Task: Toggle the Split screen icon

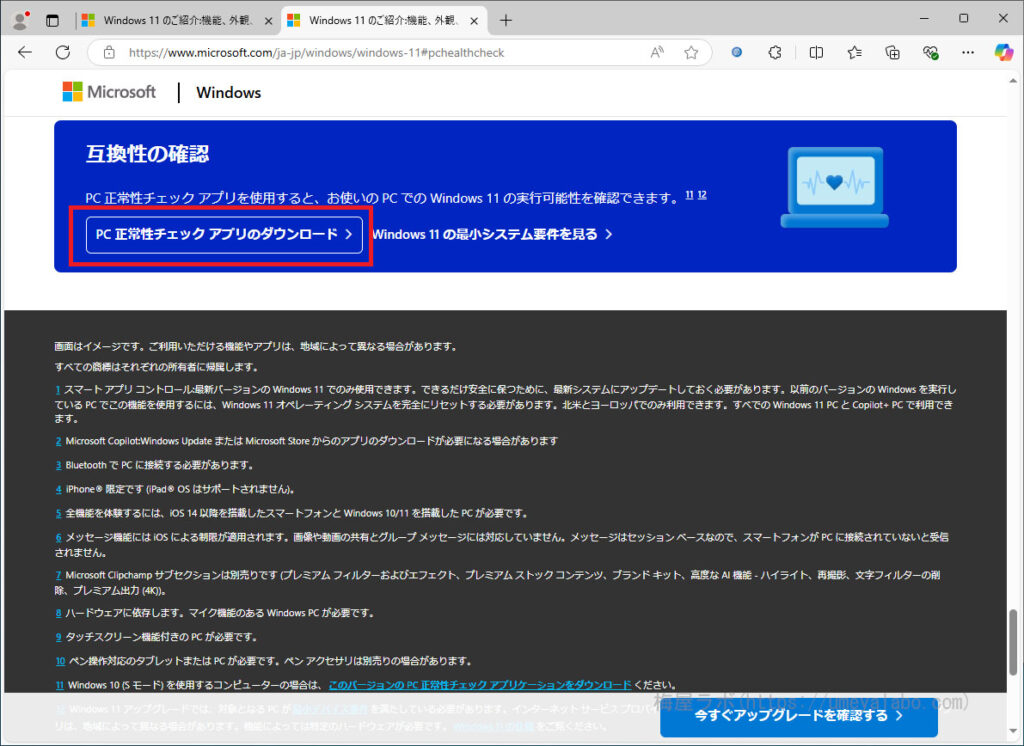Action: [x=816, y=52]
